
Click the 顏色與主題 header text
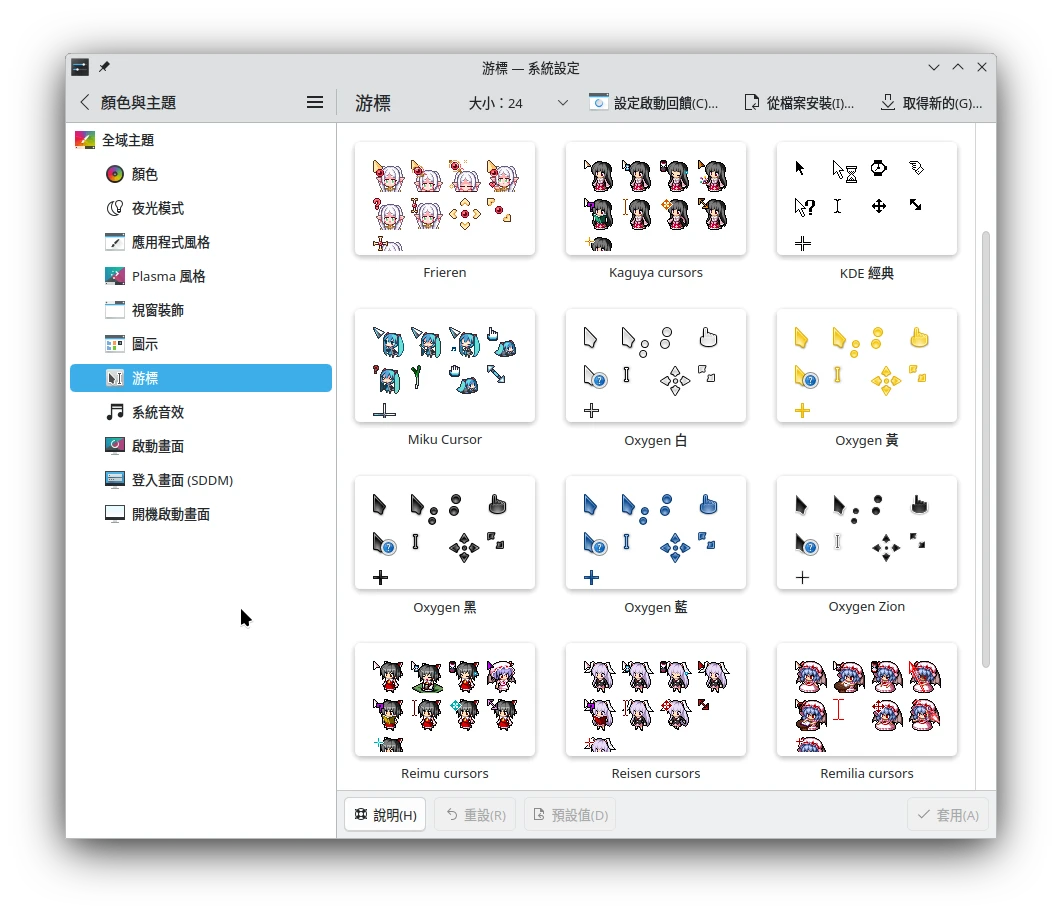click(138, 102)
